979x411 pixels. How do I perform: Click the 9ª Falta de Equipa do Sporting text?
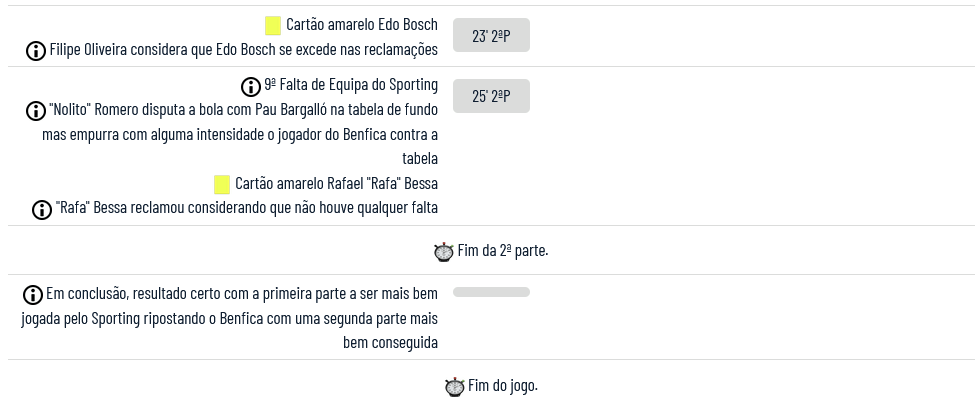point(351,86)
